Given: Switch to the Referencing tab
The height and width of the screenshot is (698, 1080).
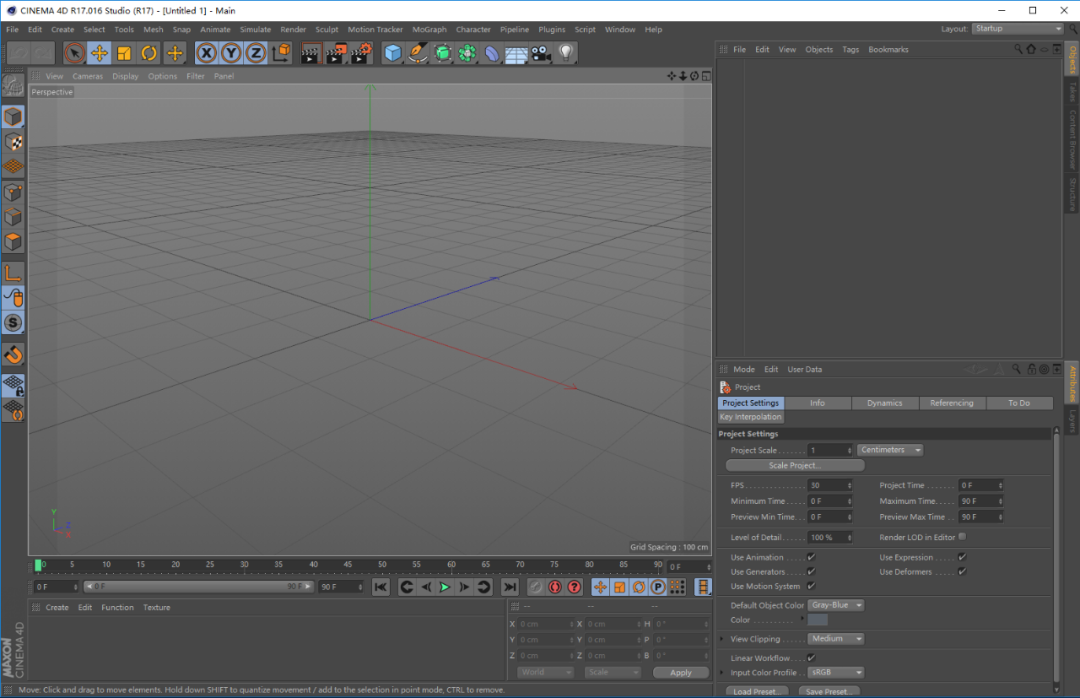Looking at the screenshot, I should pyautogui.click(x=952, y=403).
